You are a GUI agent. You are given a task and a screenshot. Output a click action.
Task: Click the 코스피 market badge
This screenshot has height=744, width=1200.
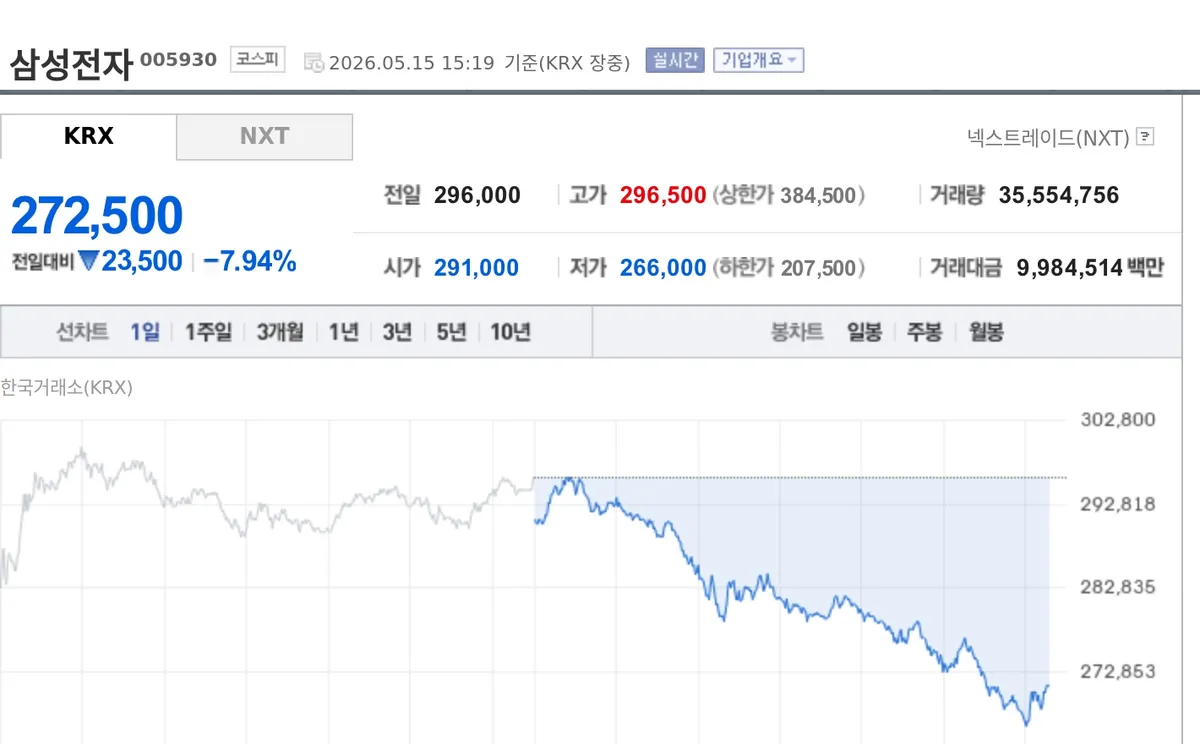pos(258,60)
